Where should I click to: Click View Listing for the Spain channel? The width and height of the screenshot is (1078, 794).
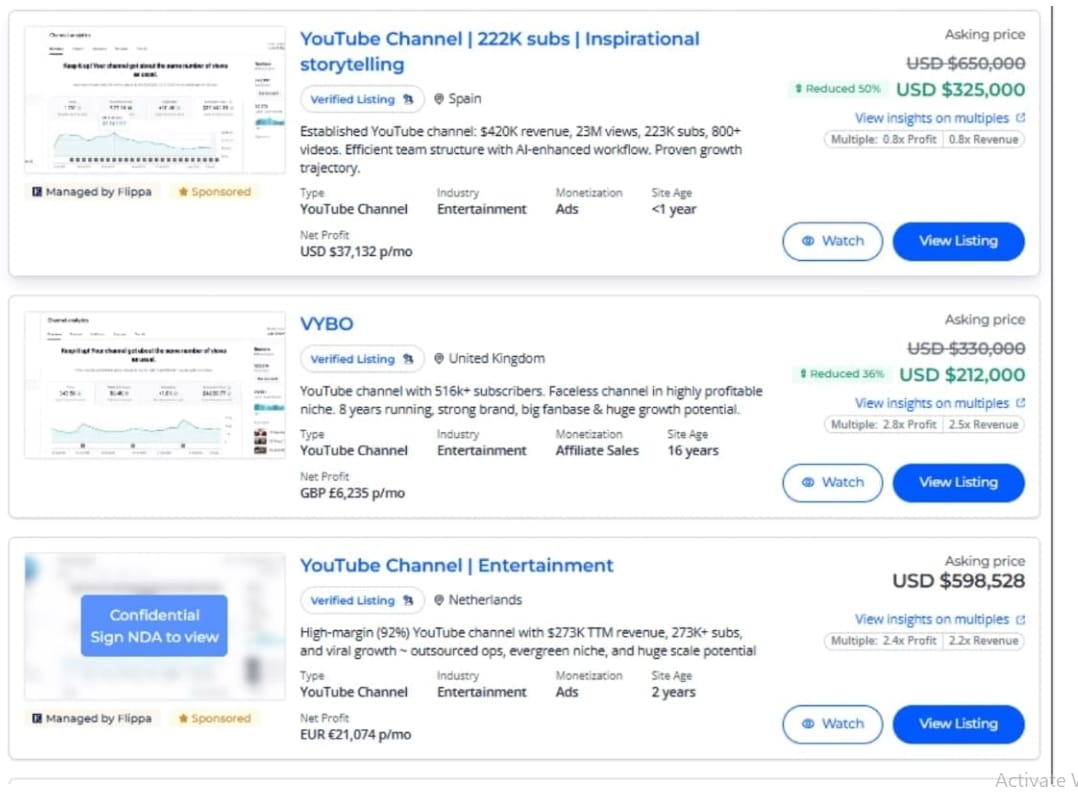[x=958, y=241]
